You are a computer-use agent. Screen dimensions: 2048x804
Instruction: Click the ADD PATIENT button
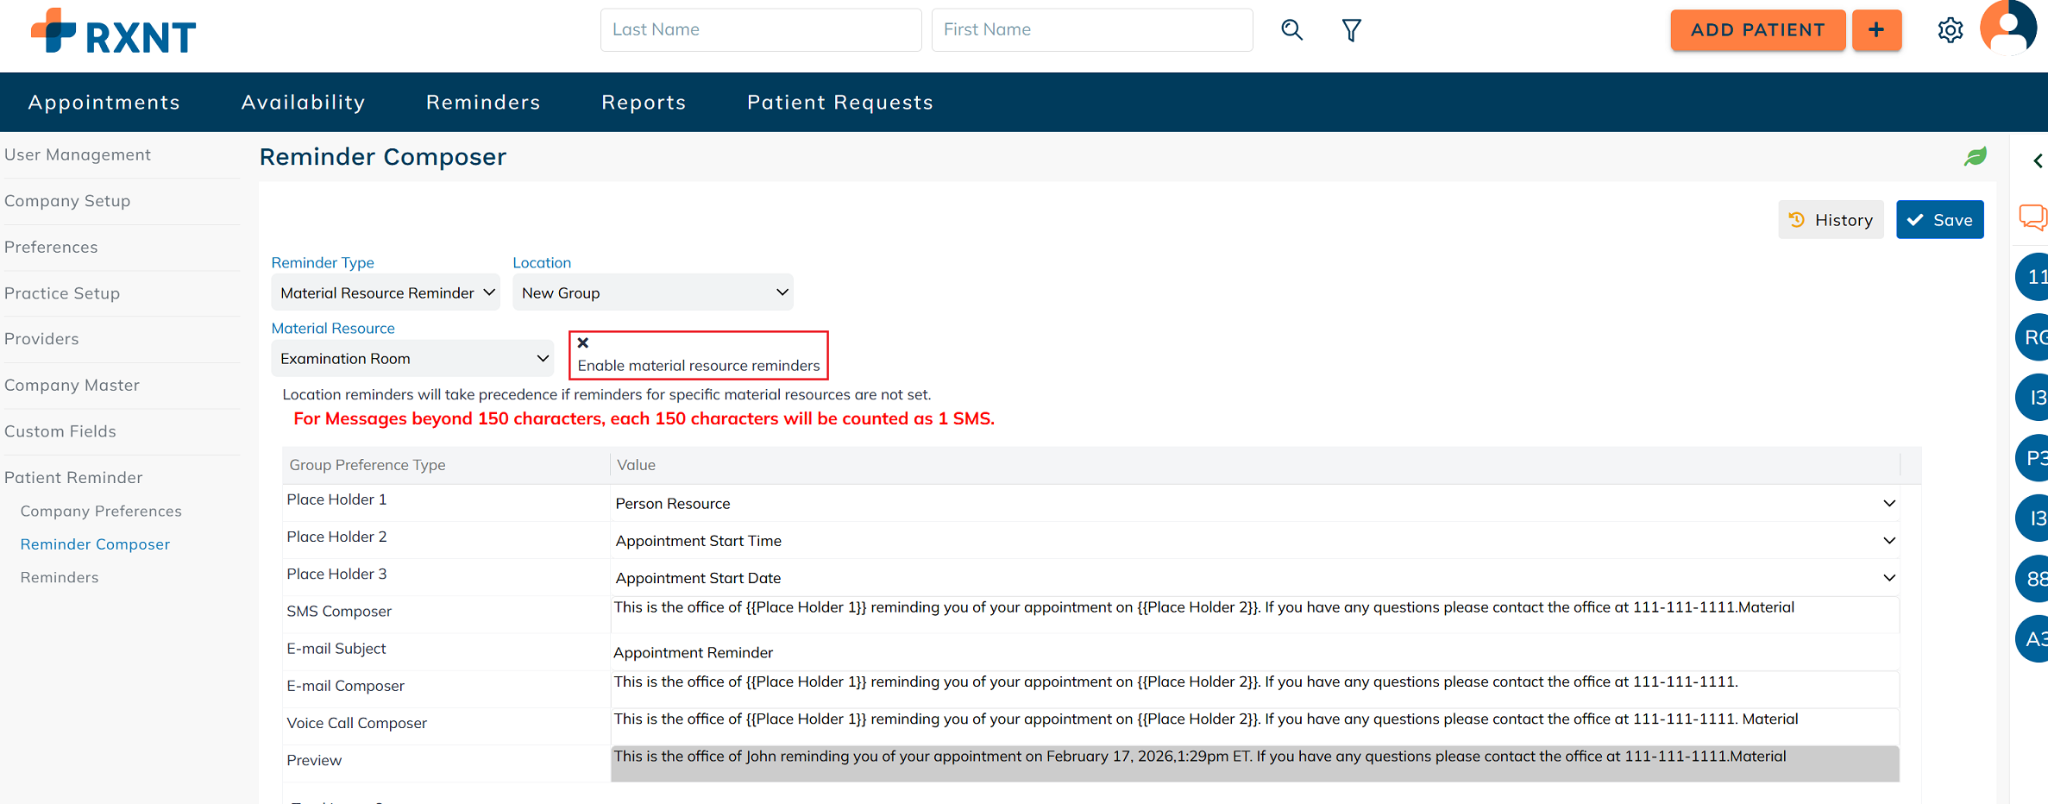point(1757,30)
